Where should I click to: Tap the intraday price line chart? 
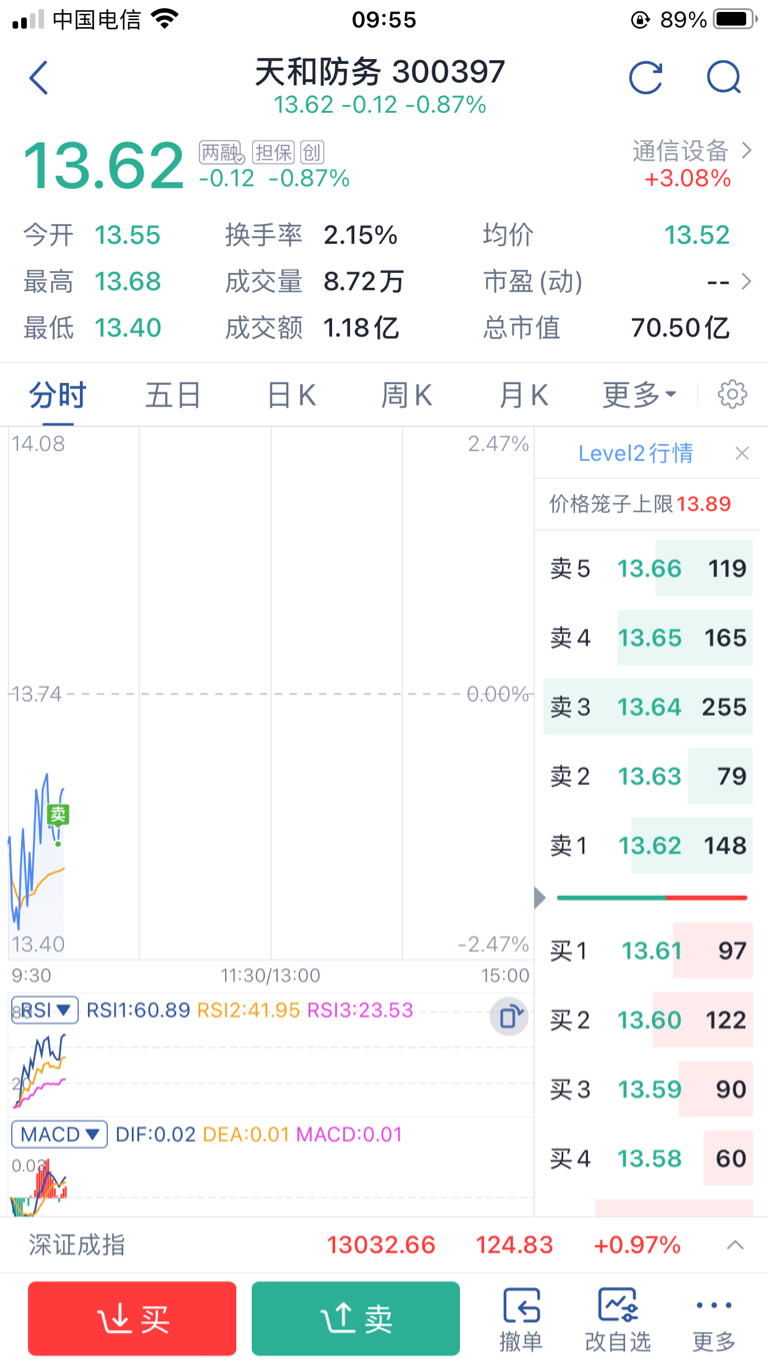coord(270,693)
